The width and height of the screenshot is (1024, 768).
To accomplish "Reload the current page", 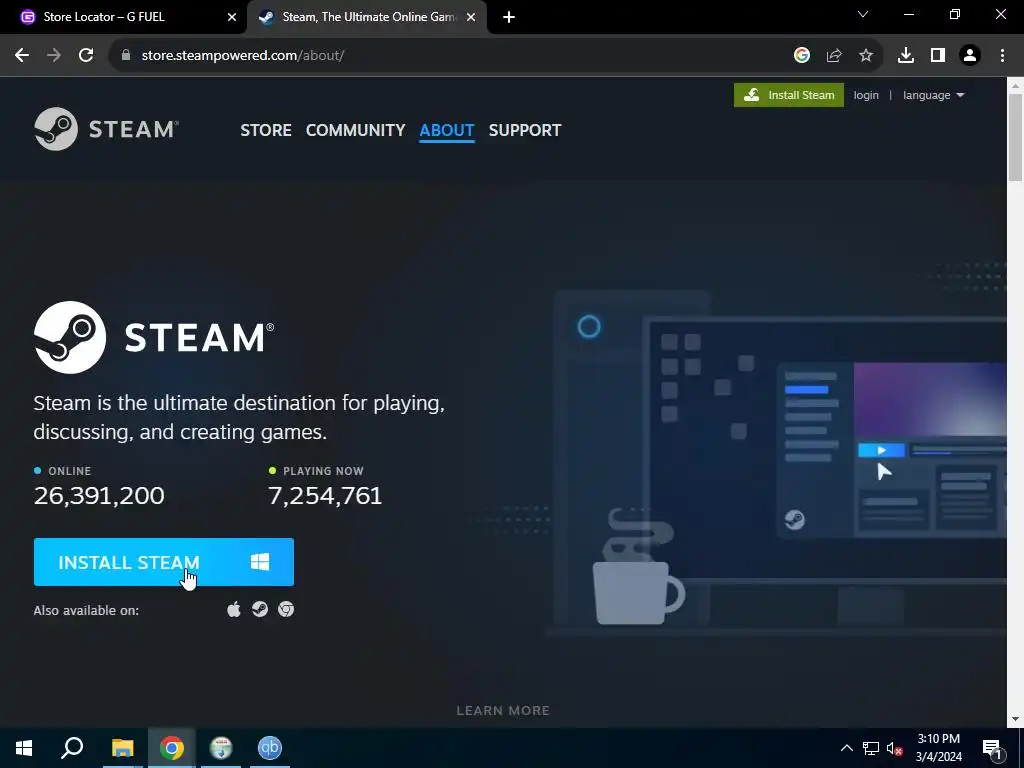I will (x=86, y=56).
